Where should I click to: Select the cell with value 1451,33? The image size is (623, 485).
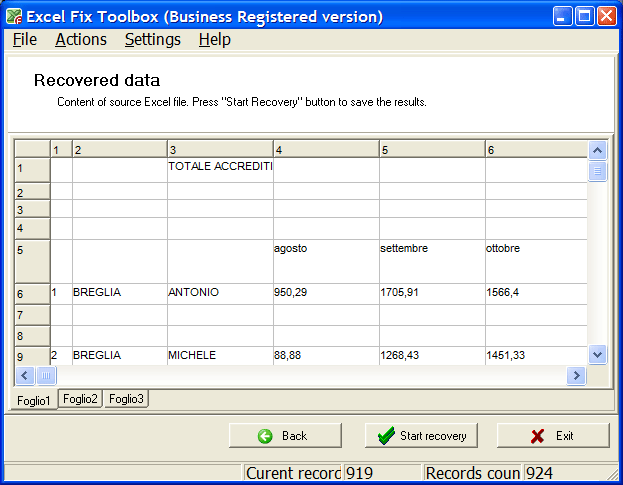pos(536,356)
